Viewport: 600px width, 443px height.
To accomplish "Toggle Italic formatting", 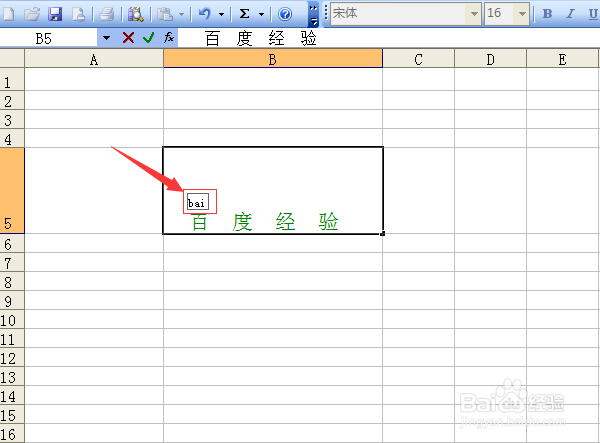I will [570, 14].
